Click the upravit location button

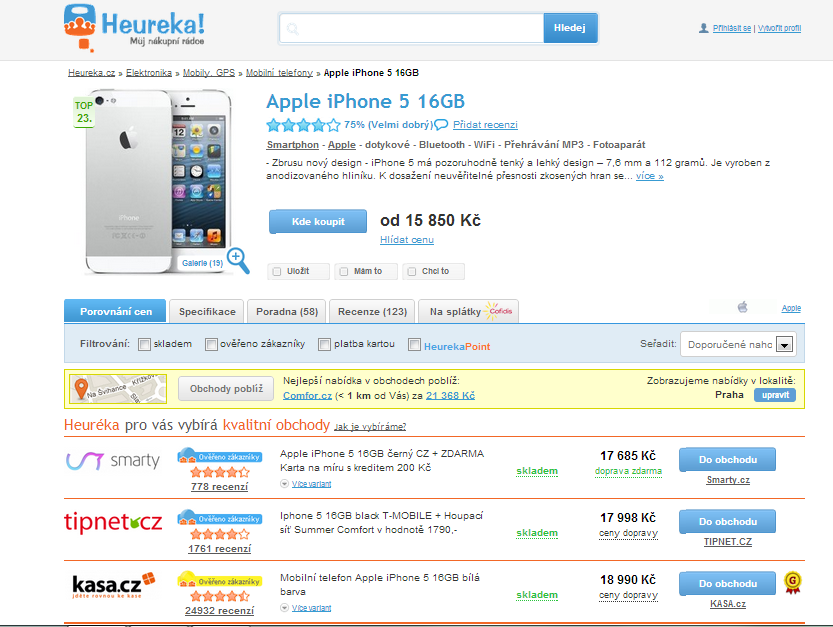point(775,395)
